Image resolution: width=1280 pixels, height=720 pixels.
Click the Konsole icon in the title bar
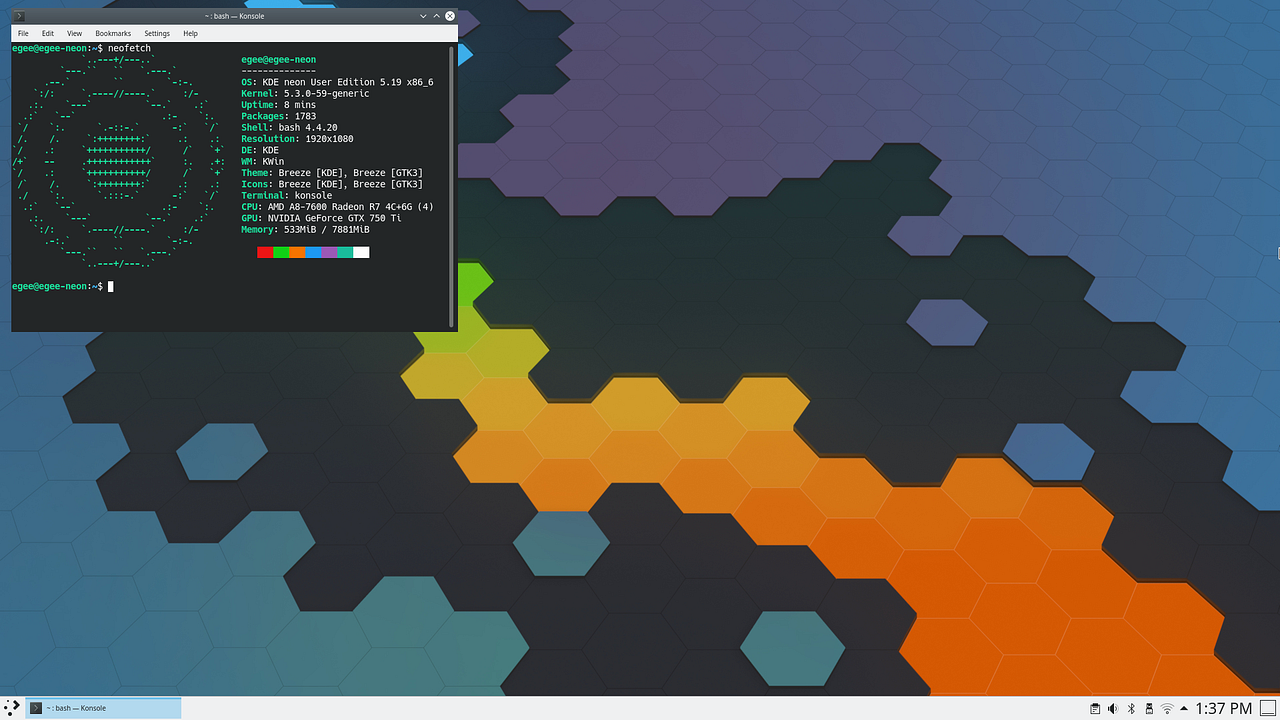point(17,15)
